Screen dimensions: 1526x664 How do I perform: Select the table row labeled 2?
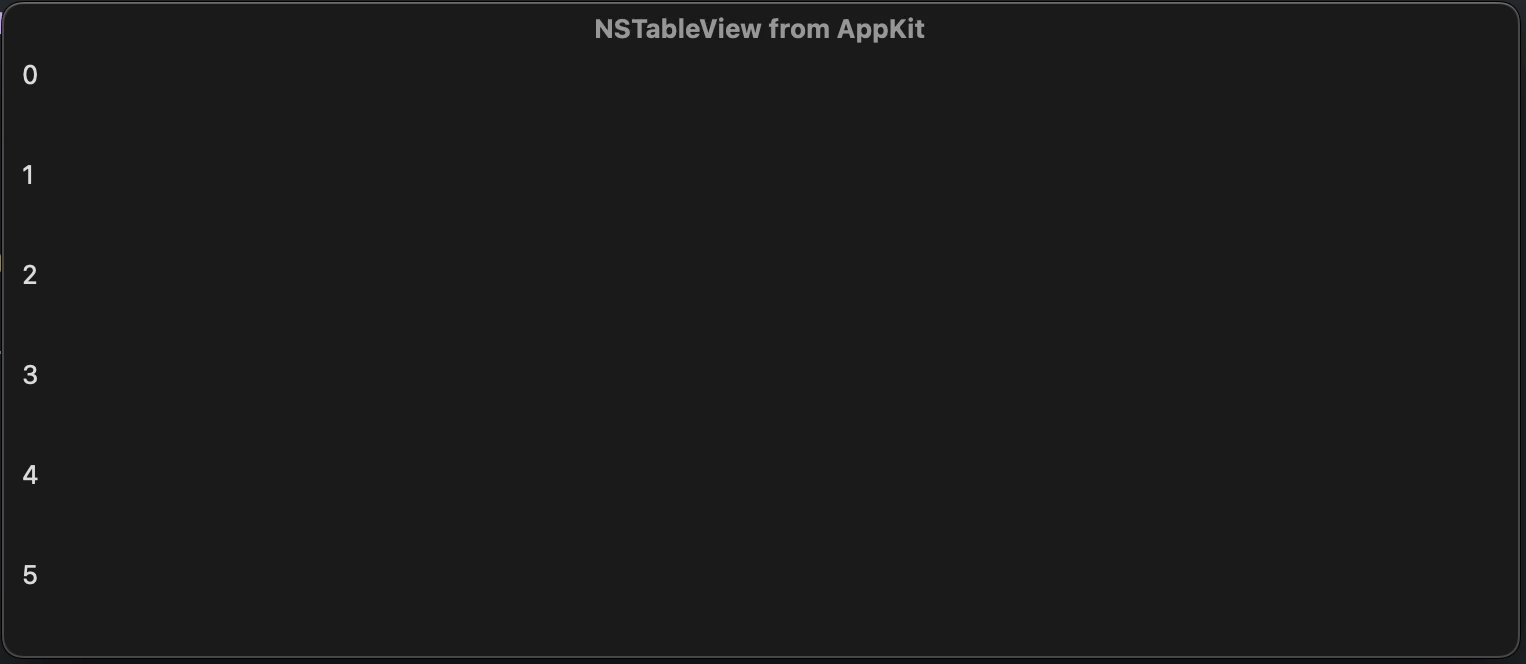[762, 275]
